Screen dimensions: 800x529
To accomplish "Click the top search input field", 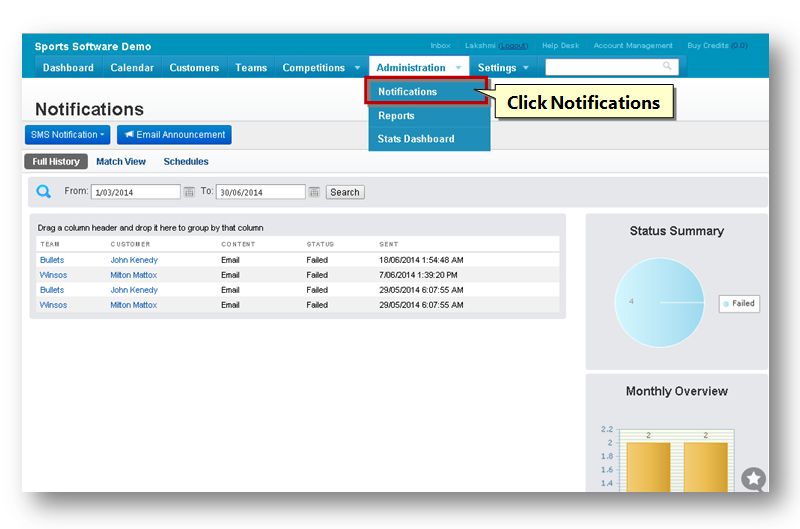I will (x=612, y=66).
